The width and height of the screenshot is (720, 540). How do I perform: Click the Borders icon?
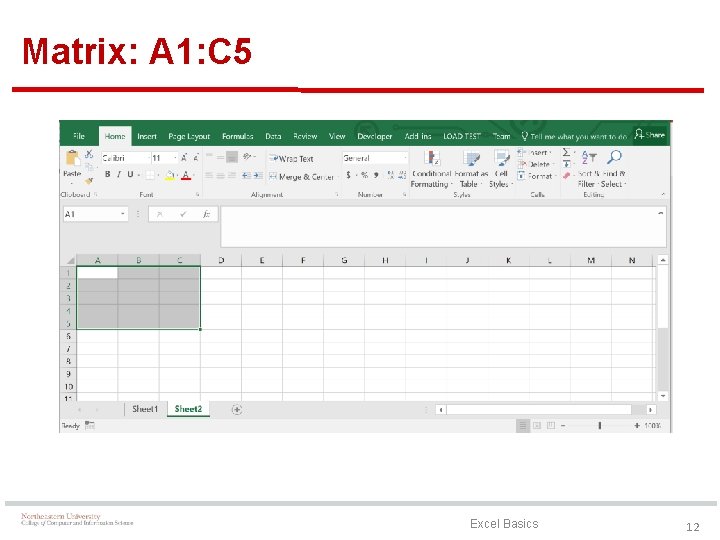[150, 175]
